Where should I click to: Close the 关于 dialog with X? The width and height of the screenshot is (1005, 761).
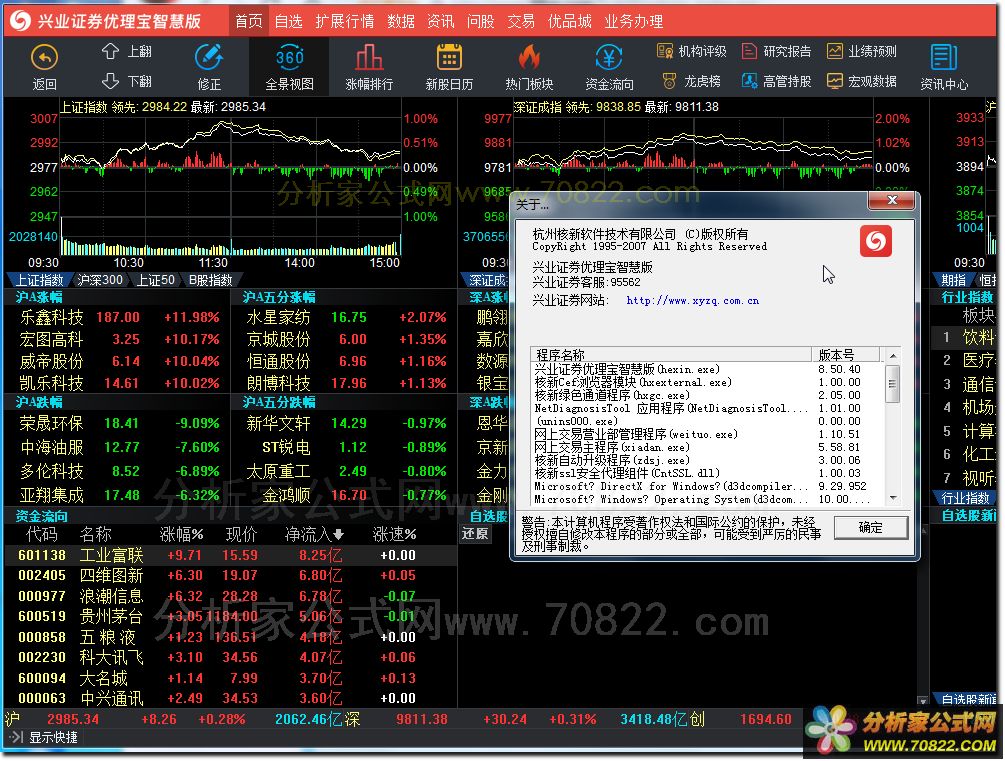(891, 201)
